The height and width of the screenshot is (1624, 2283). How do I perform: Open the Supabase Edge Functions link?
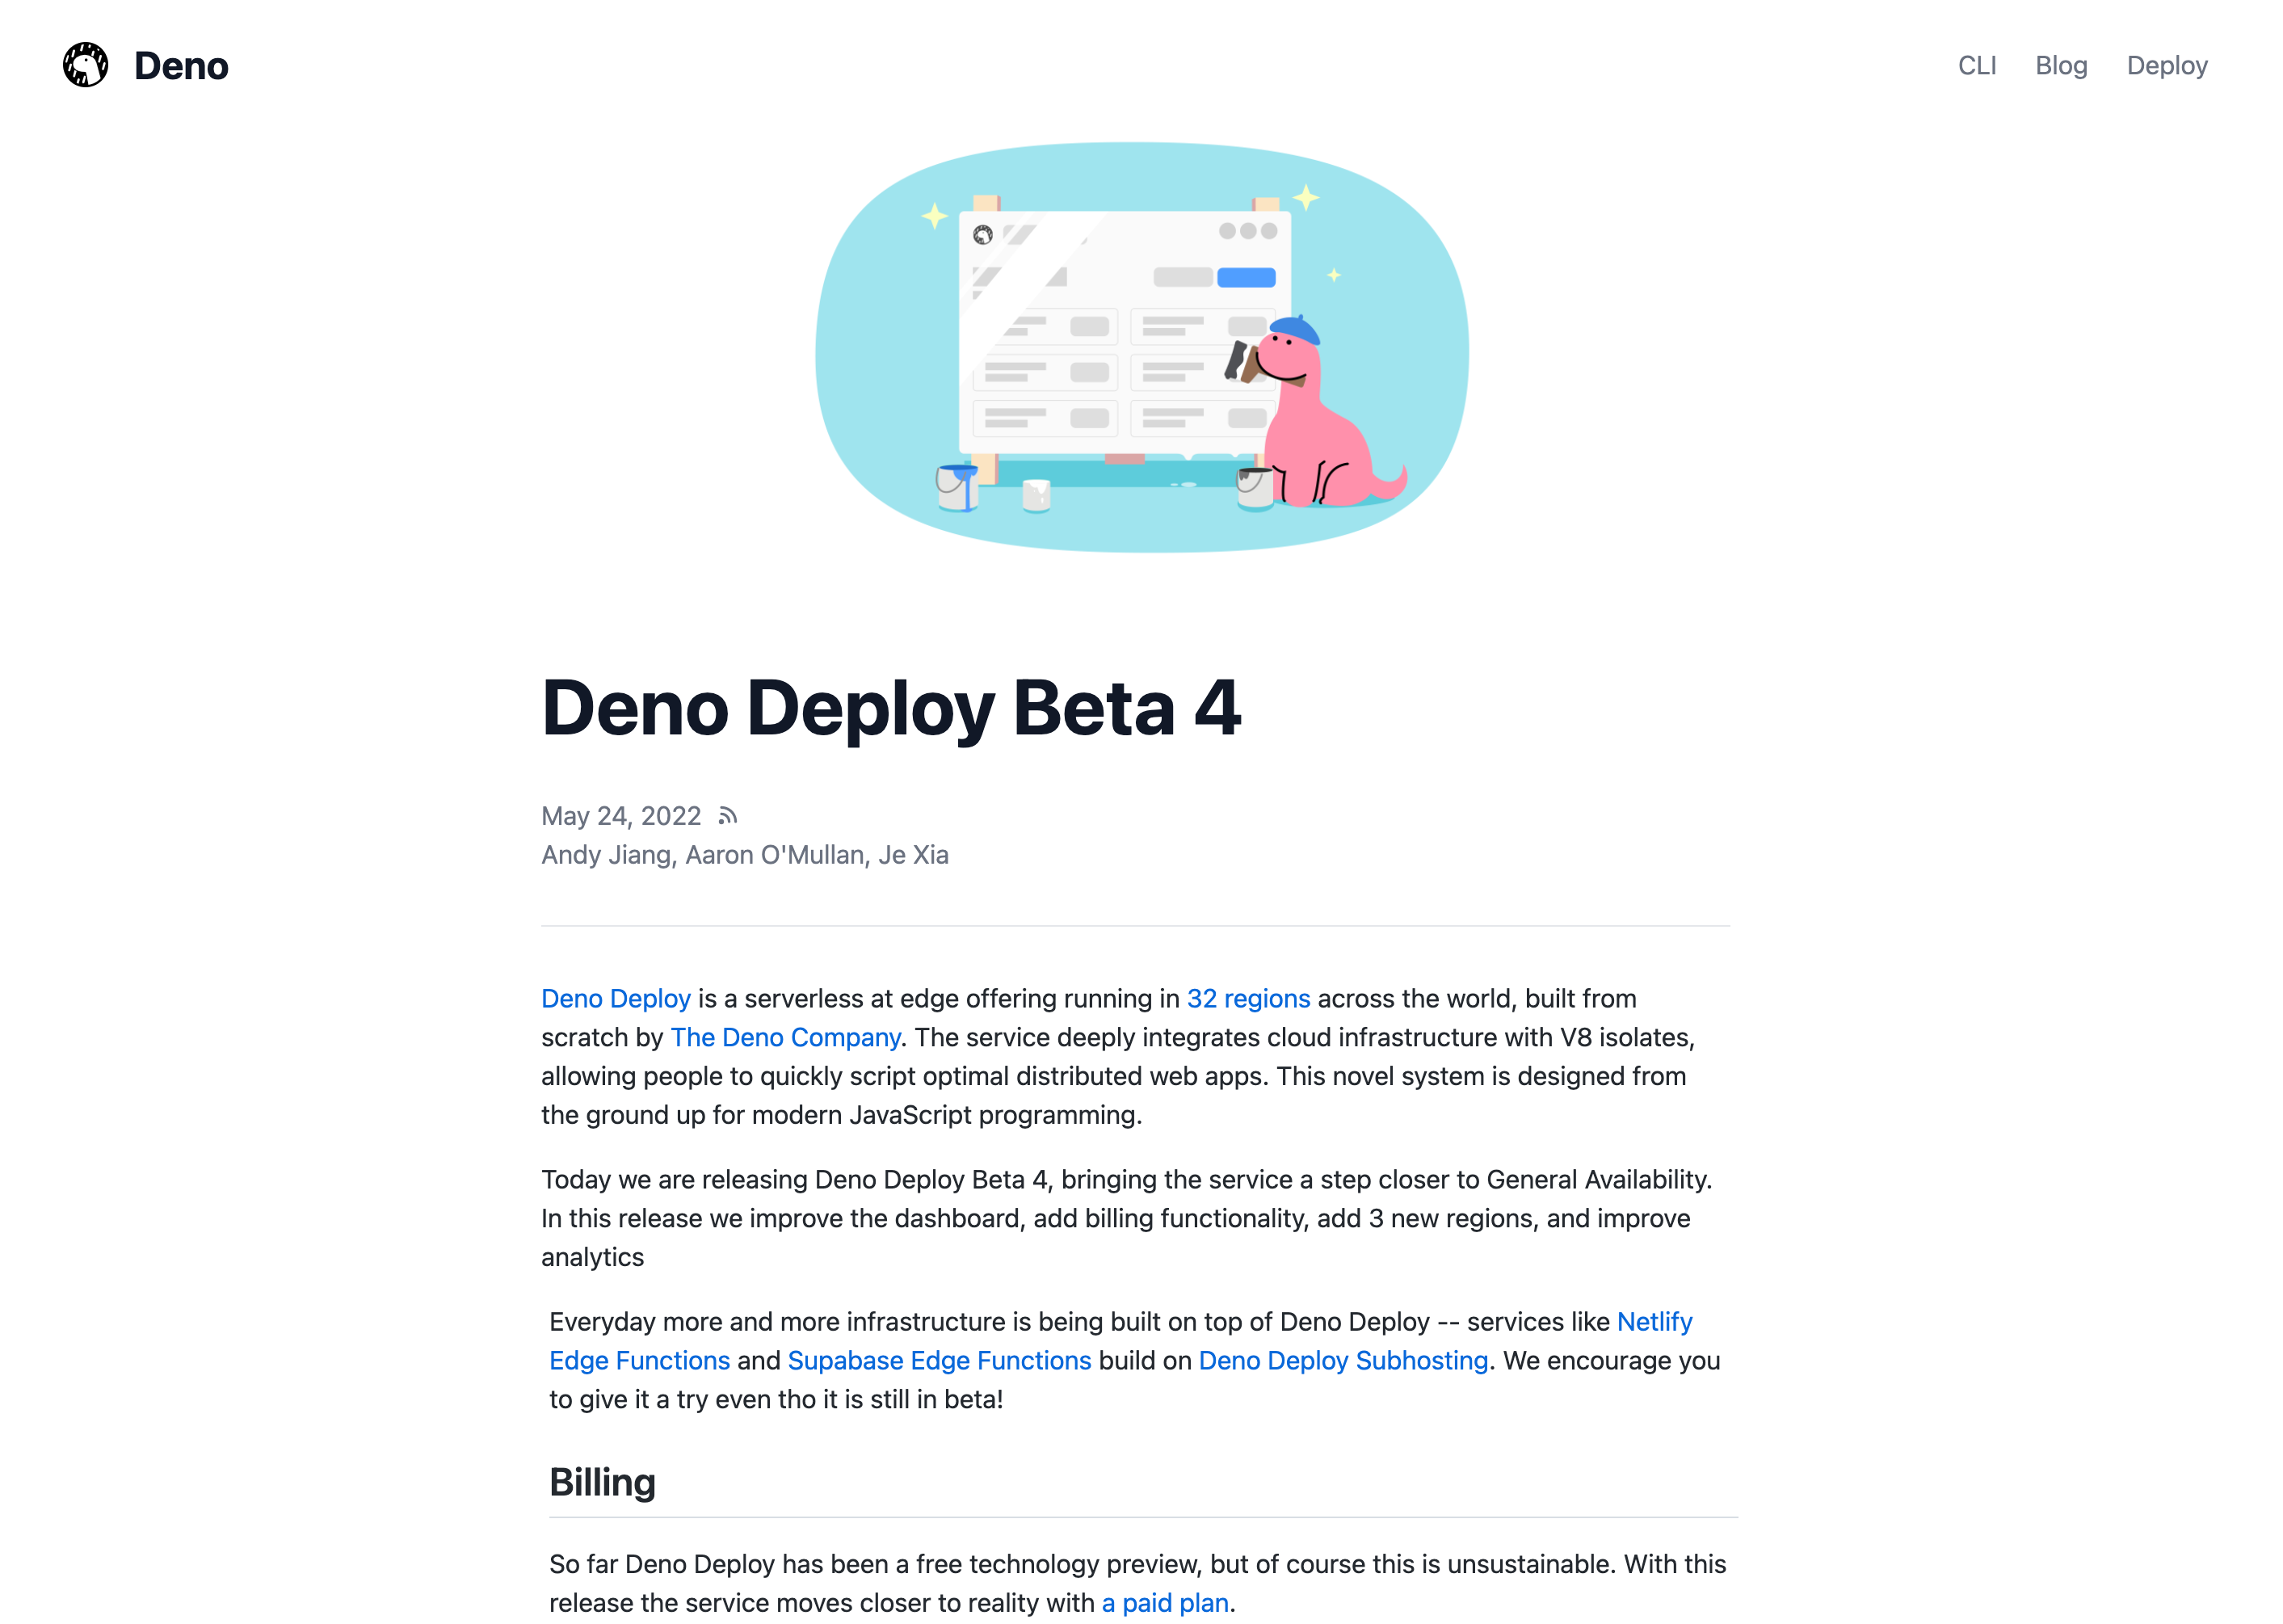(x=939, y=1360)
